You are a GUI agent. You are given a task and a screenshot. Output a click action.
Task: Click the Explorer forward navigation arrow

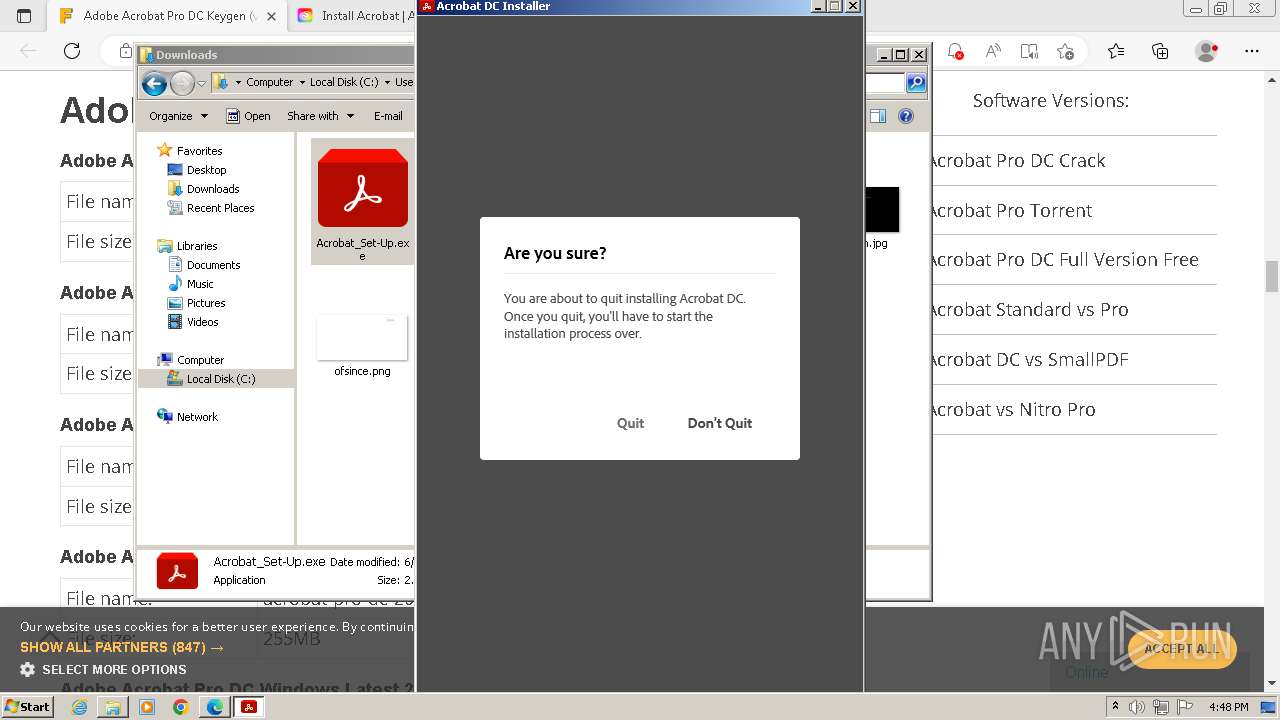click(x=182, y=83)
